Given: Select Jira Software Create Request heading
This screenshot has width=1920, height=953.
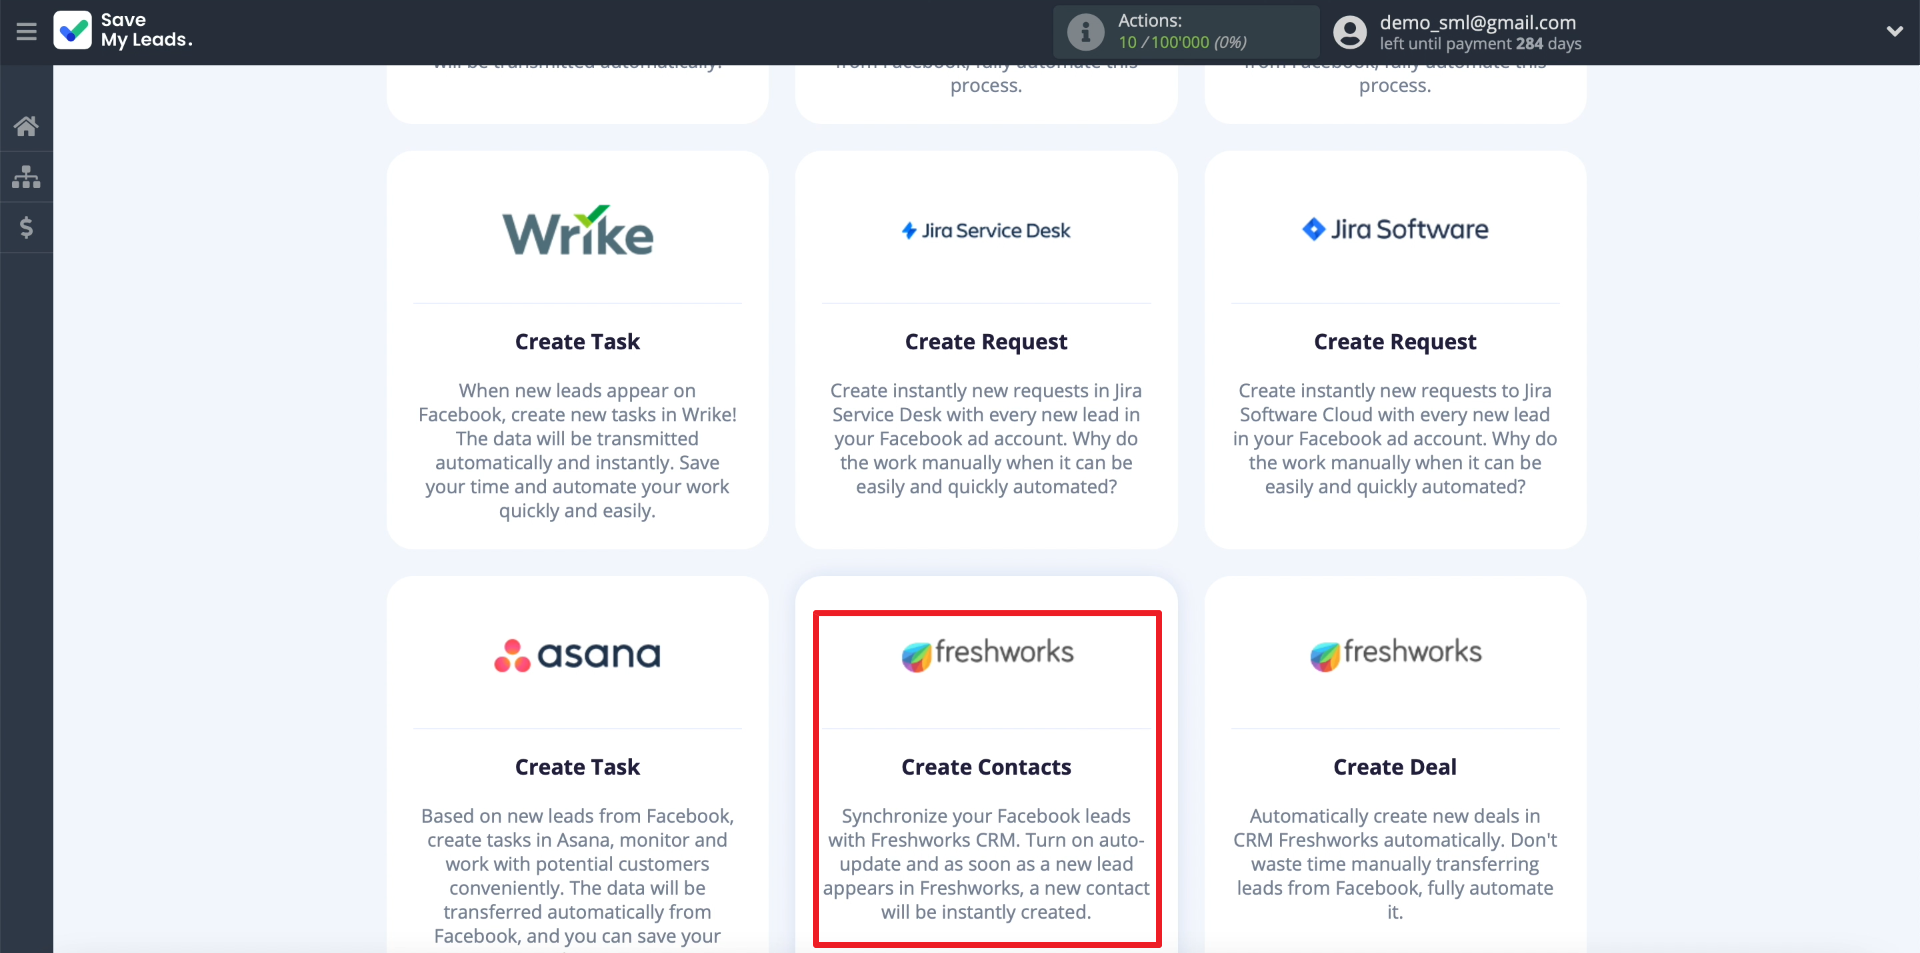Looking at the screenshot, I should point(1395,342).
